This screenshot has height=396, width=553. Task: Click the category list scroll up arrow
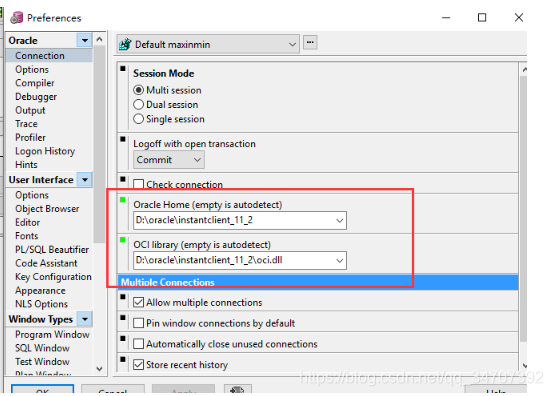[99, 39]
